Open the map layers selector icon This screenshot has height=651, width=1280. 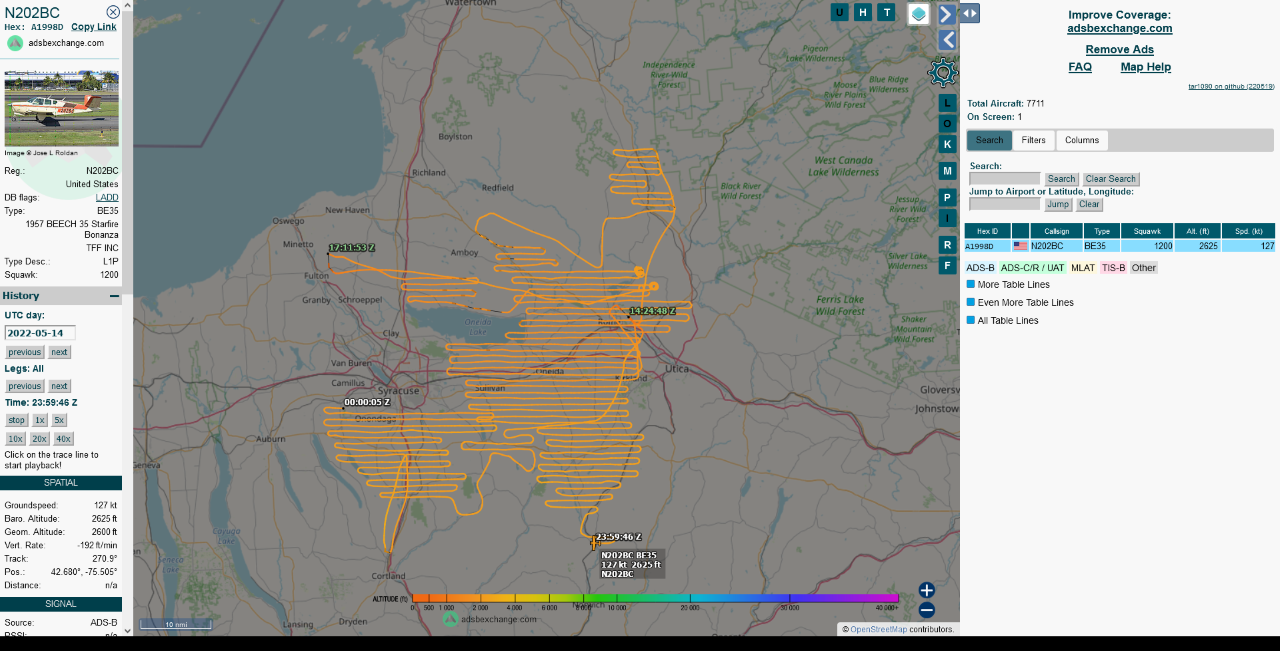pyautogui.click(x=919, y=13)
